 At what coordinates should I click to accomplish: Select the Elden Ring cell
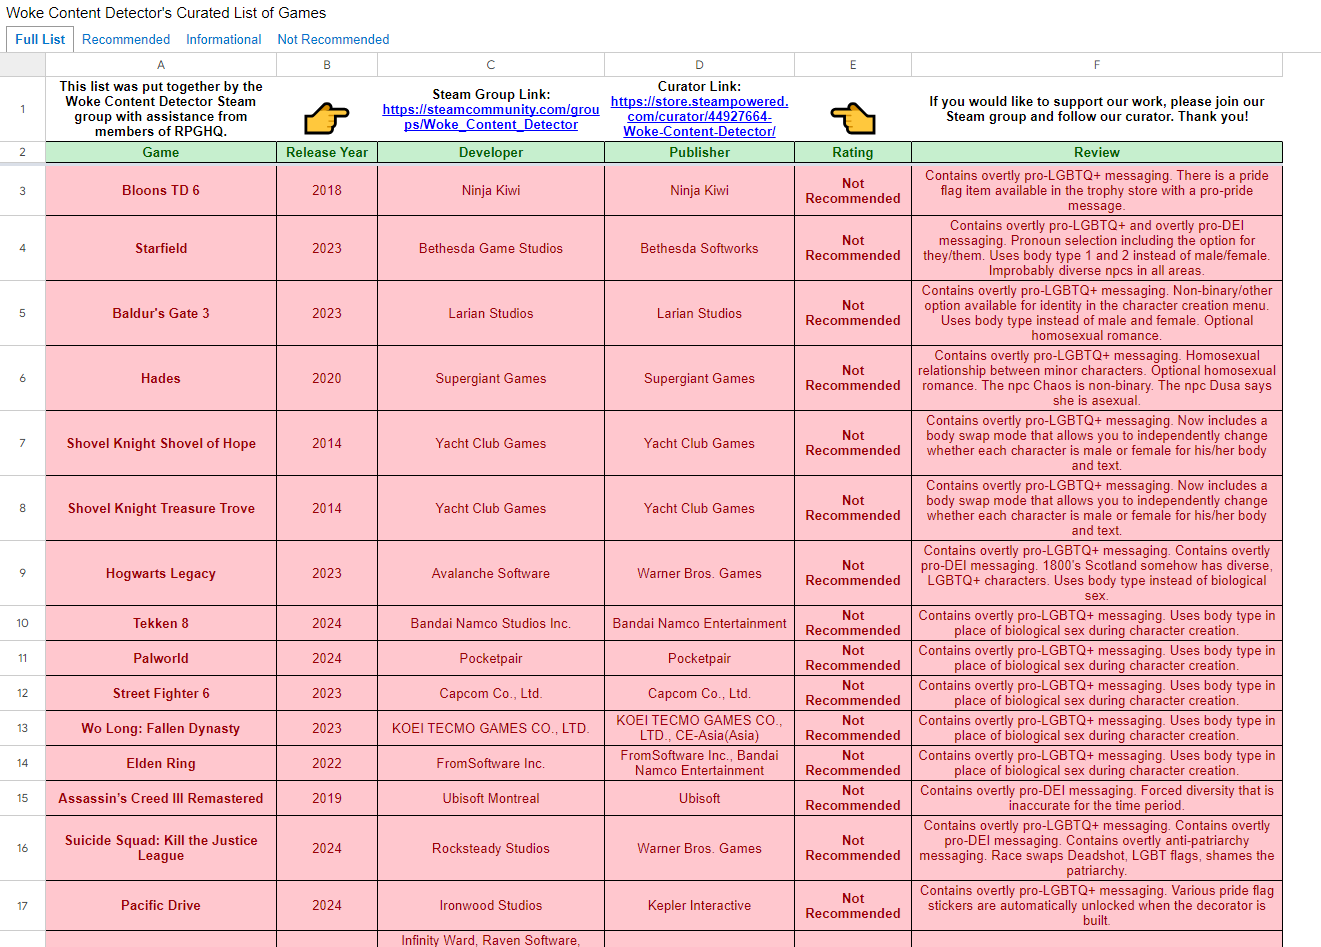[161, 763]
